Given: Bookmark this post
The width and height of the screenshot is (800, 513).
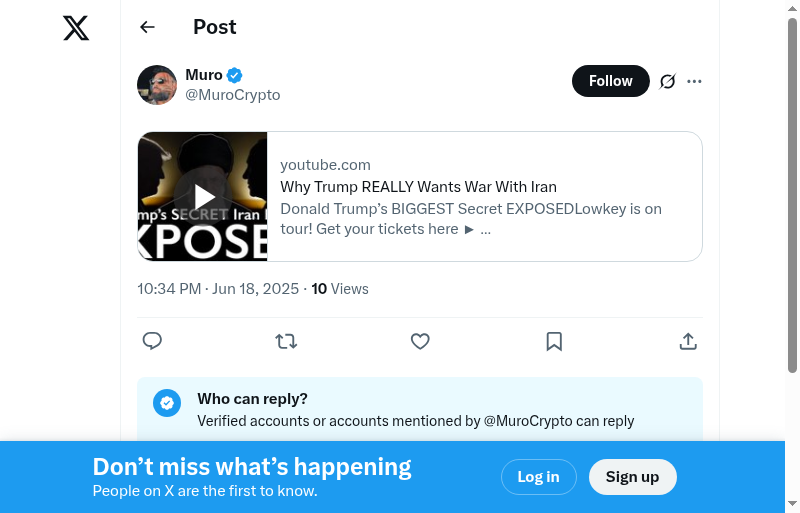Looking at the screenshot, I should click(554, 341).
